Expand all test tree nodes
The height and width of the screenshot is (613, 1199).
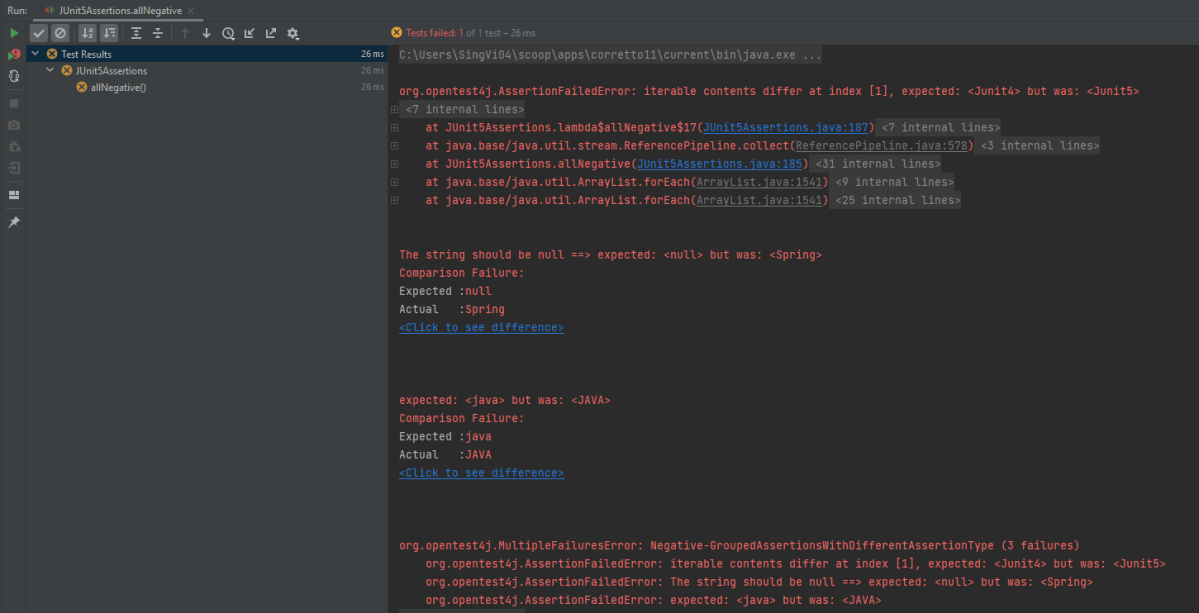136,33
